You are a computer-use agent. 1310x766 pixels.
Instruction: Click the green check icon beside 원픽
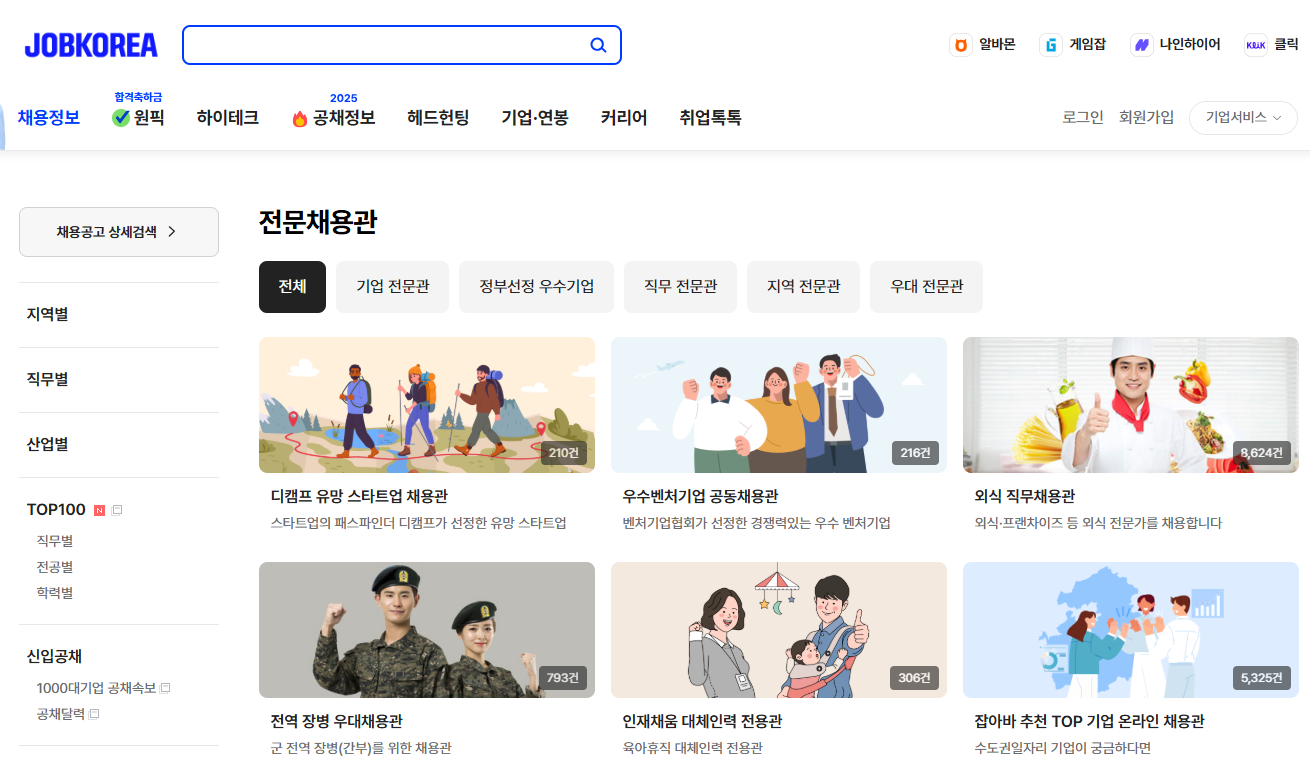click(x=120, y=117)
